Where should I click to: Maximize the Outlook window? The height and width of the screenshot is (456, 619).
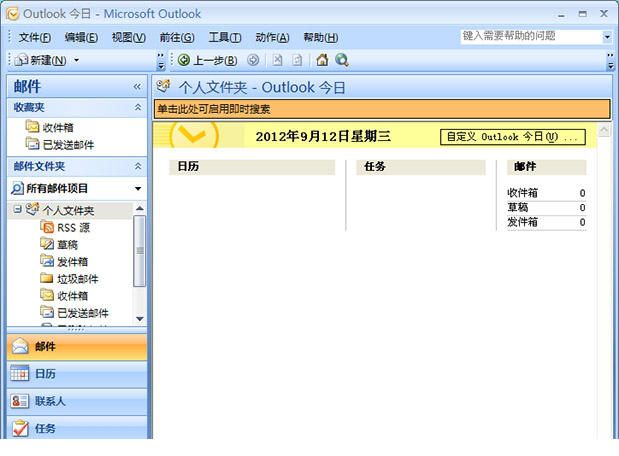[582, 14]
